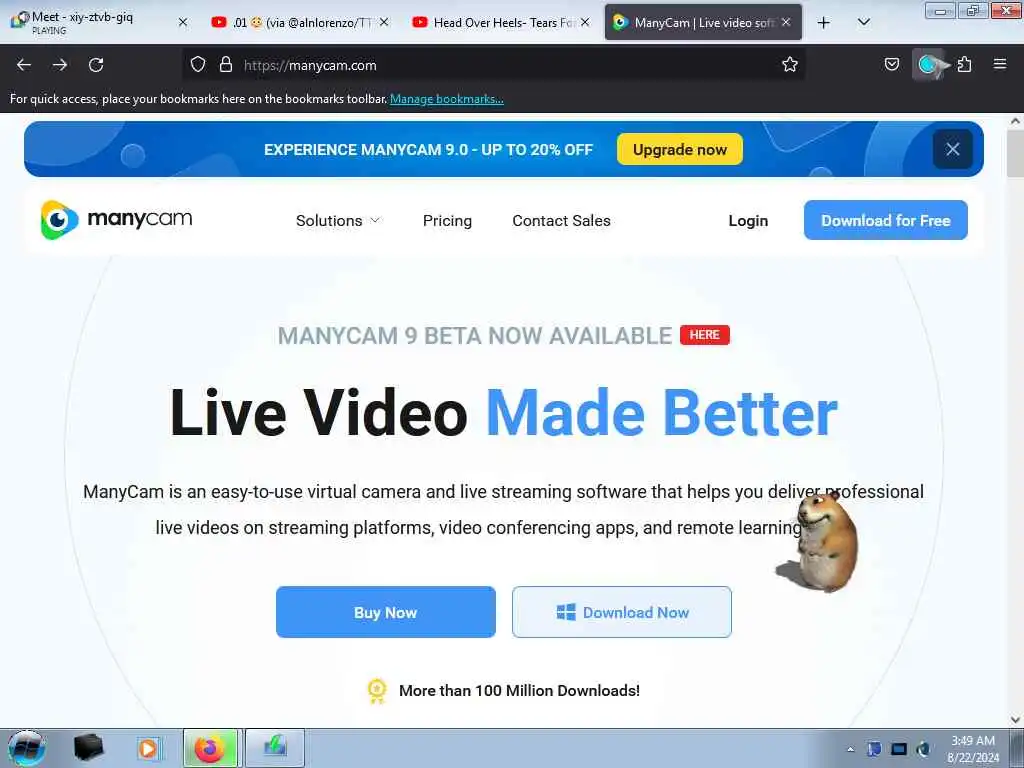Open Contact Sales page
The width and height of the screenshot is (1024, 768).
click(x=561, y=221)
